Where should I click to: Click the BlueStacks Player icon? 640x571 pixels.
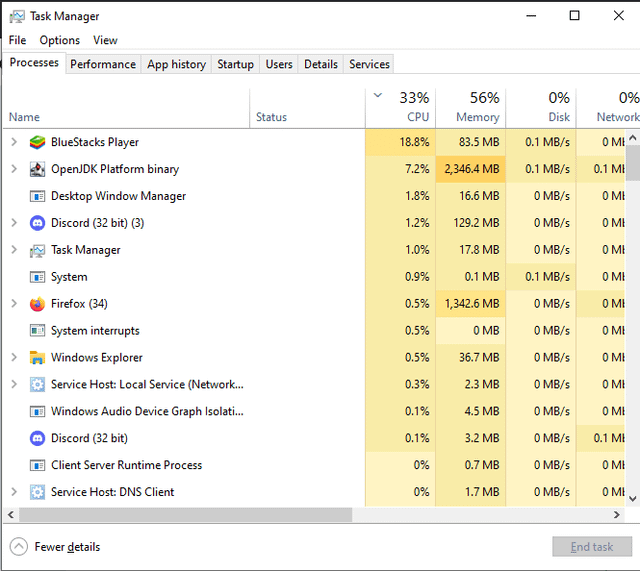pos(37,142)
